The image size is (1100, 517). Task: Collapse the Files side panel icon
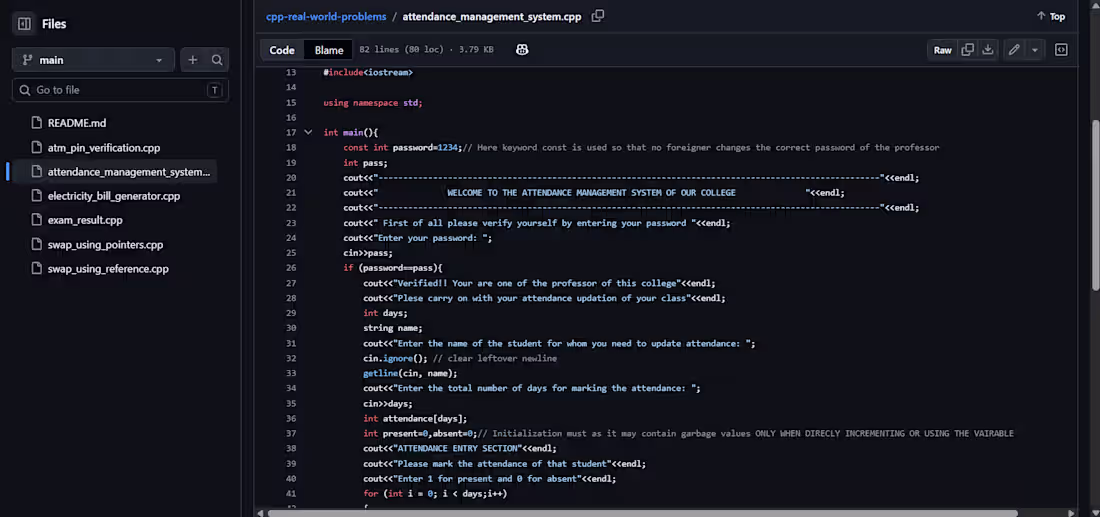(24, 24)
